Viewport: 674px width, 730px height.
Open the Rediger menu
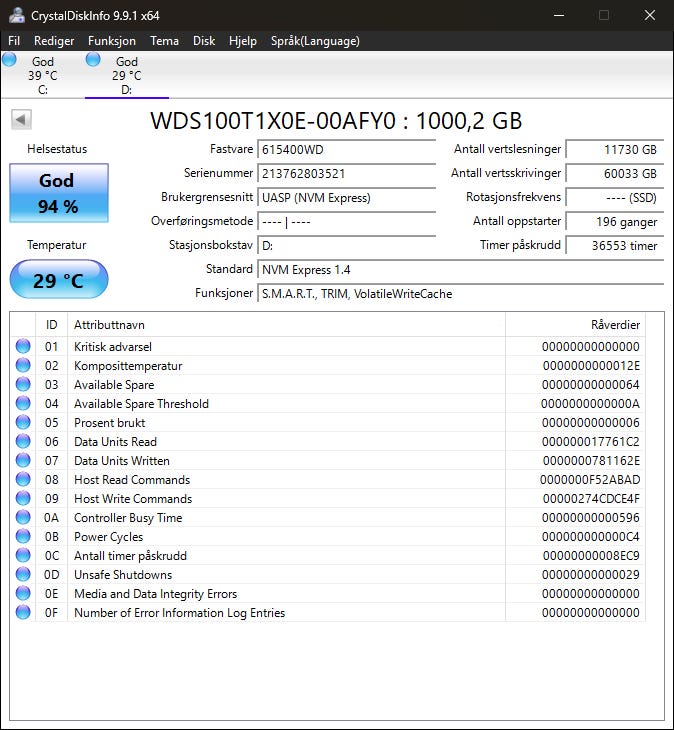tap(54, 41)
